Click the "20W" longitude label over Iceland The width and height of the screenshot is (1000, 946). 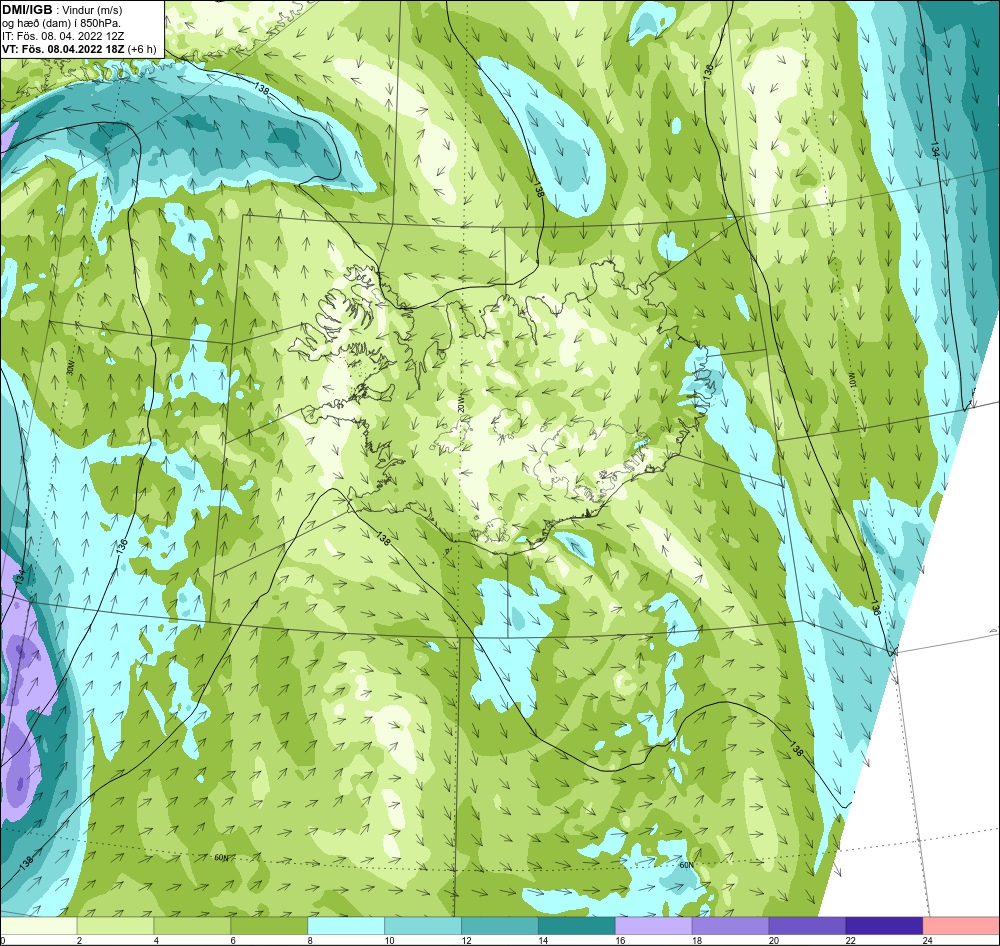460,405
